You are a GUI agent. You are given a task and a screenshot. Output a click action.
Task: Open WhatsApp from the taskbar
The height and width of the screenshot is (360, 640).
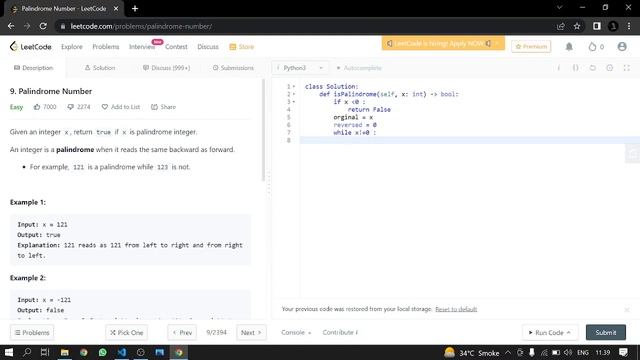click(x=102, y=352)
